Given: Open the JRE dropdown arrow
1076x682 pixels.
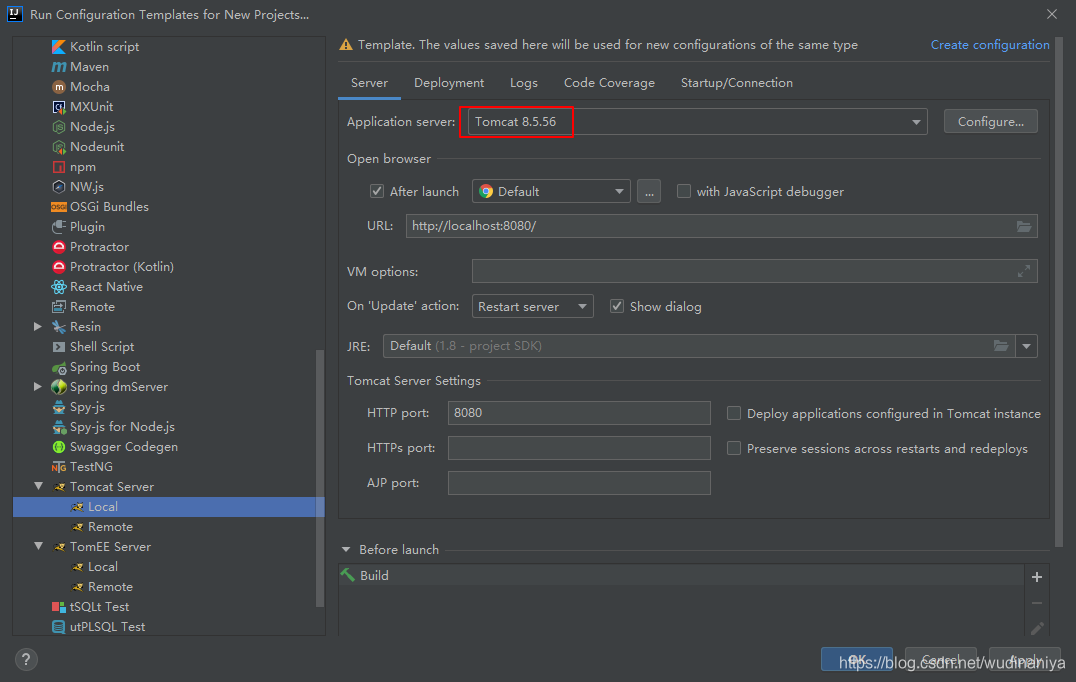Looking at the screenshot, I should click(x=1027, y=346).
